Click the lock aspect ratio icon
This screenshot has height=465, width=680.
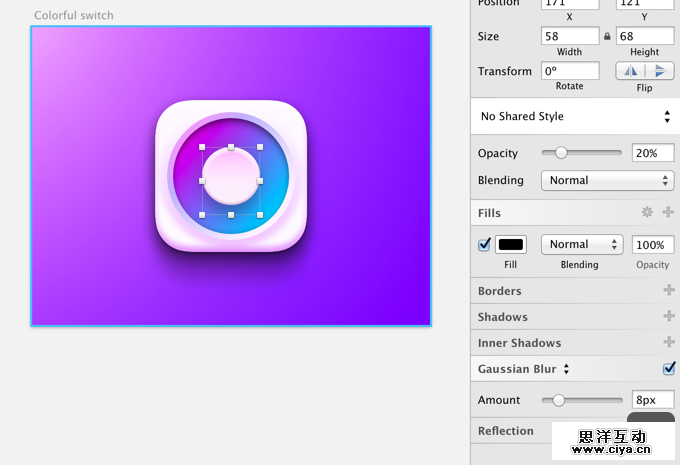(606, 37)
